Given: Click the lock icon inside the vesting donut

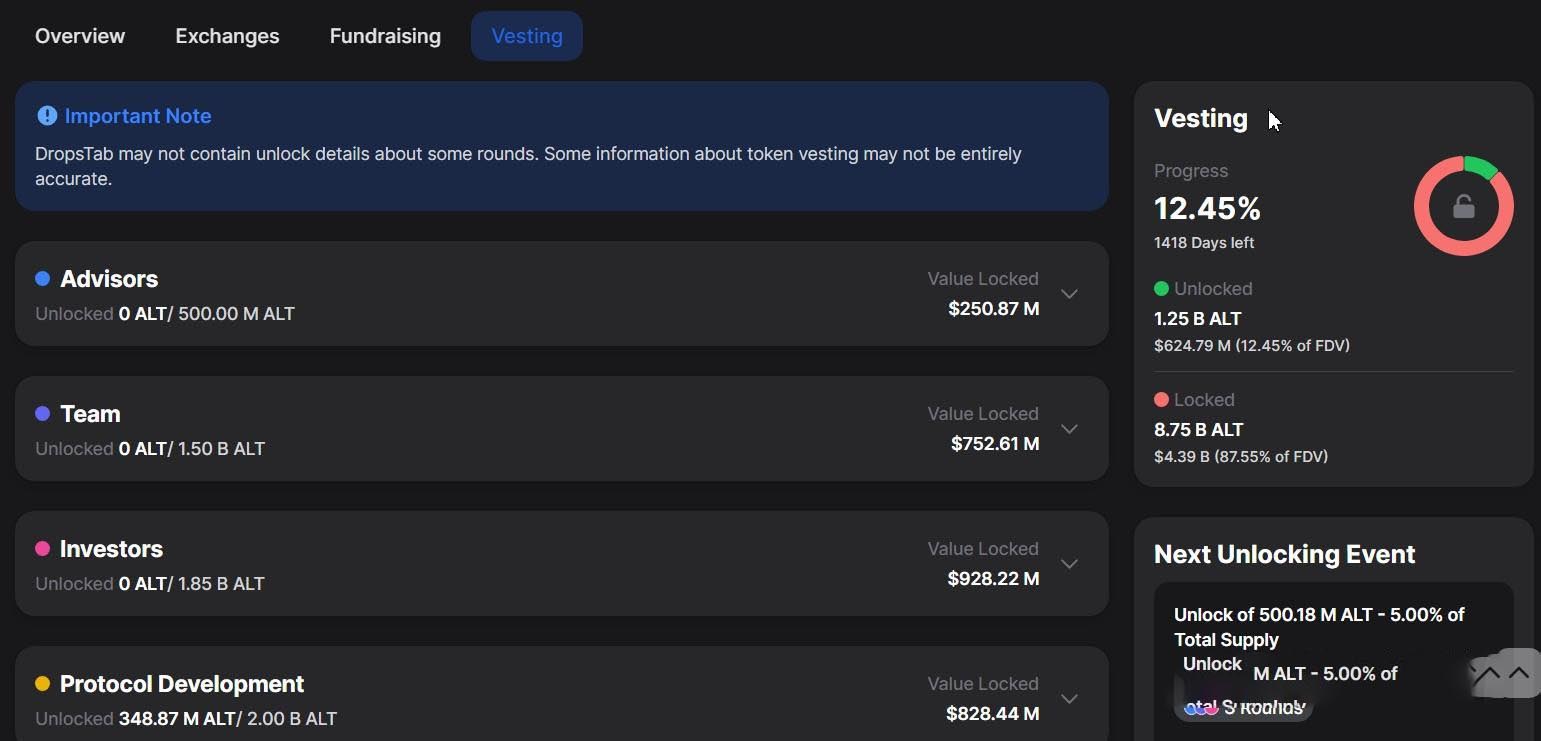Looking at the screenshot, I should (x=1463, y=206).
